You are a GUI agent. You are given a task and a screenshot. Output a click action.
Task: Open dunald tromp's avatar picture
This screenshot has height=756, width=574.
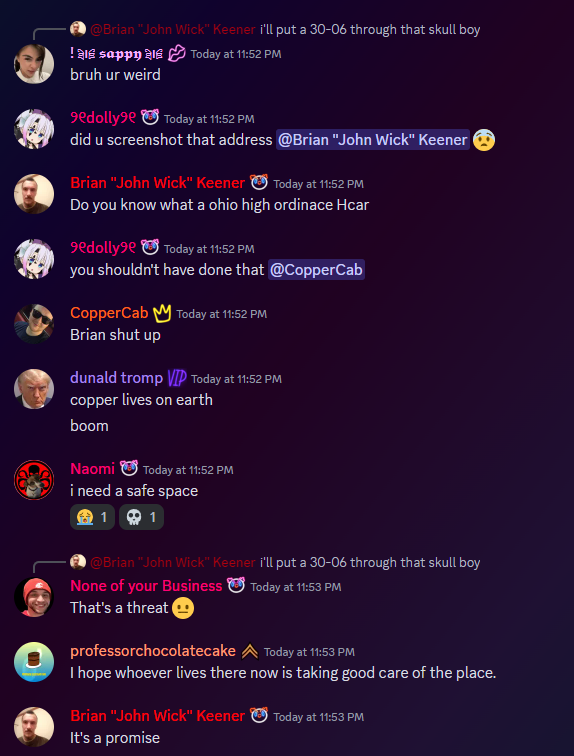click(x=34, y=389)
